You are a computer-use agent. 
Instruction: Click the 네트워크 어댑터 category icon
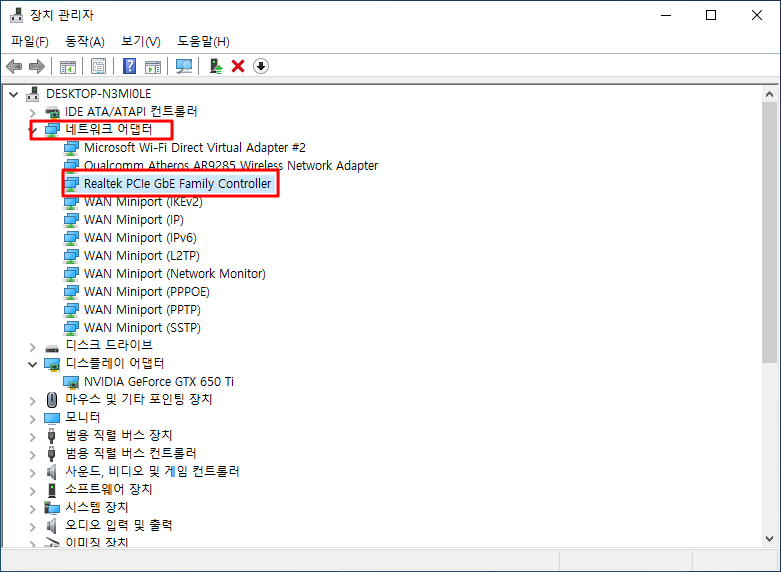point(52,130)
